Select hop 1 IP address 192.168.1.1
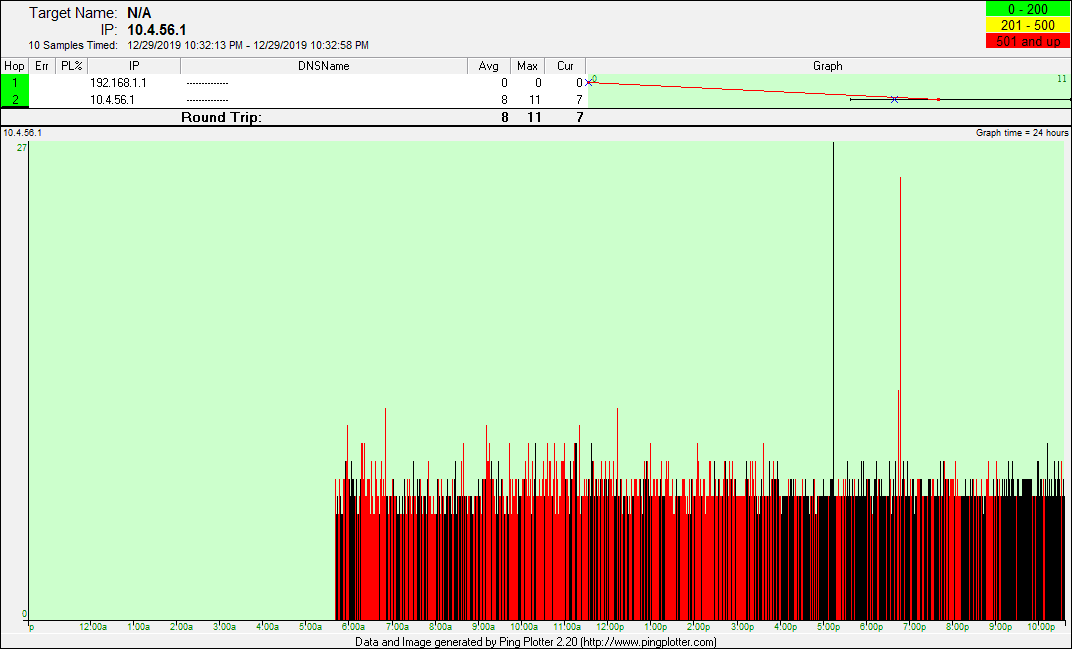The image size is (1072, 649). click(x=118, y=83)
